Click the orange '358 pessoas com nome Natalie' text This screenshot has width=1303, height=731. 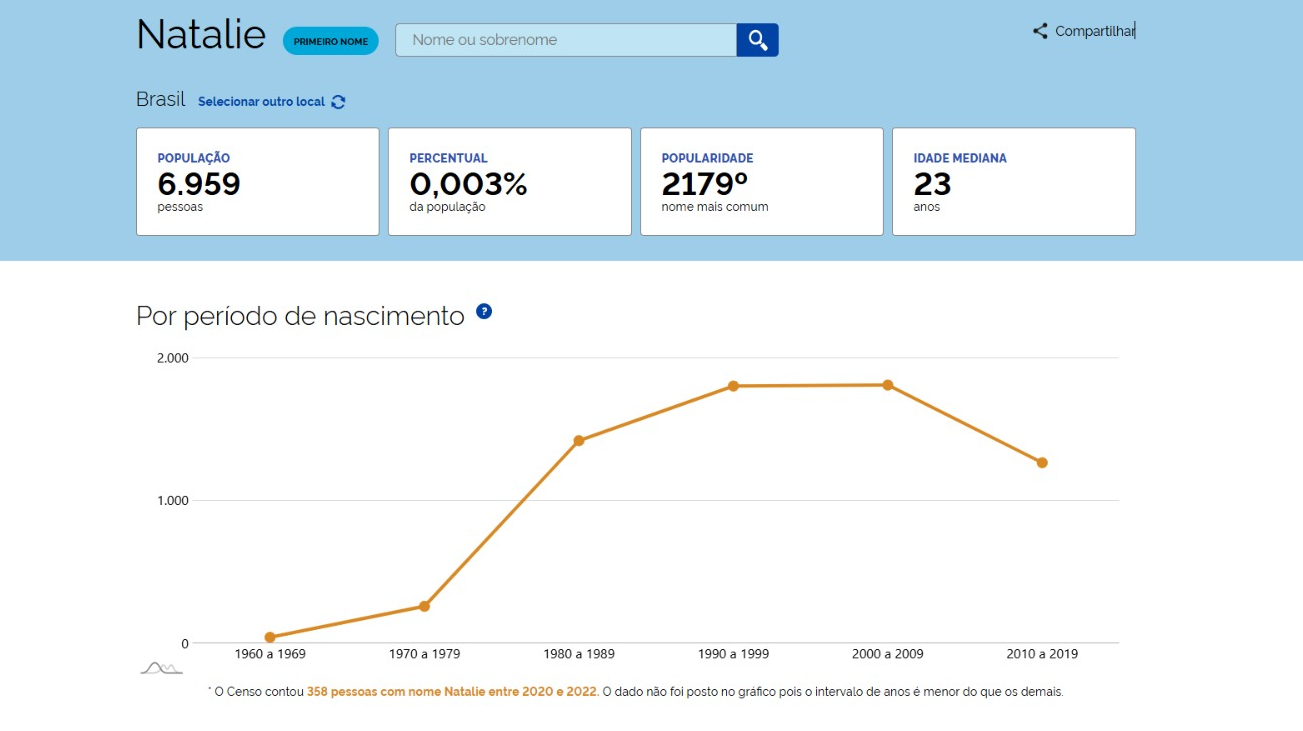[x=452, y=691]
